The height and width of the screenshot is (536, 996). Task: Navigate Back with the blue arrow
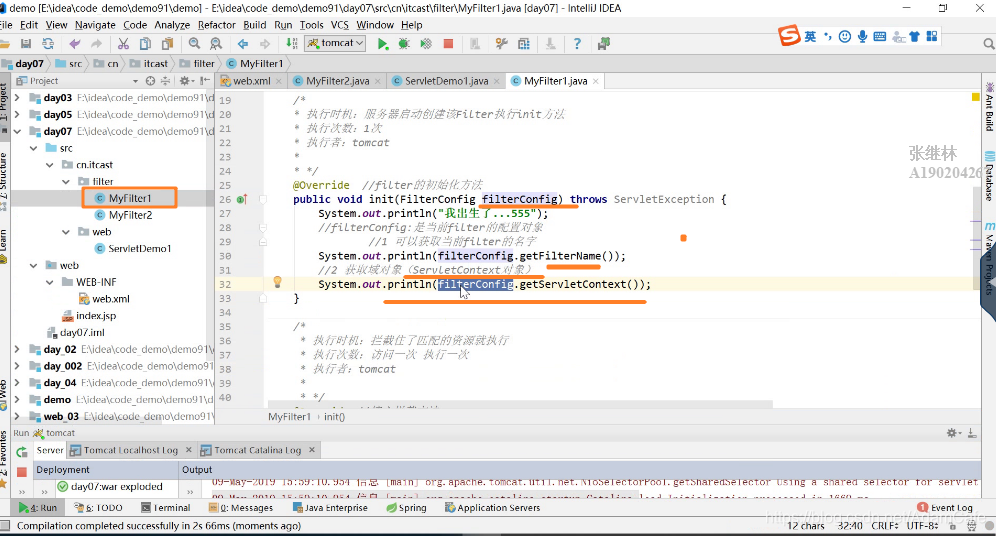pyautogui.click(x=243, y=44)
